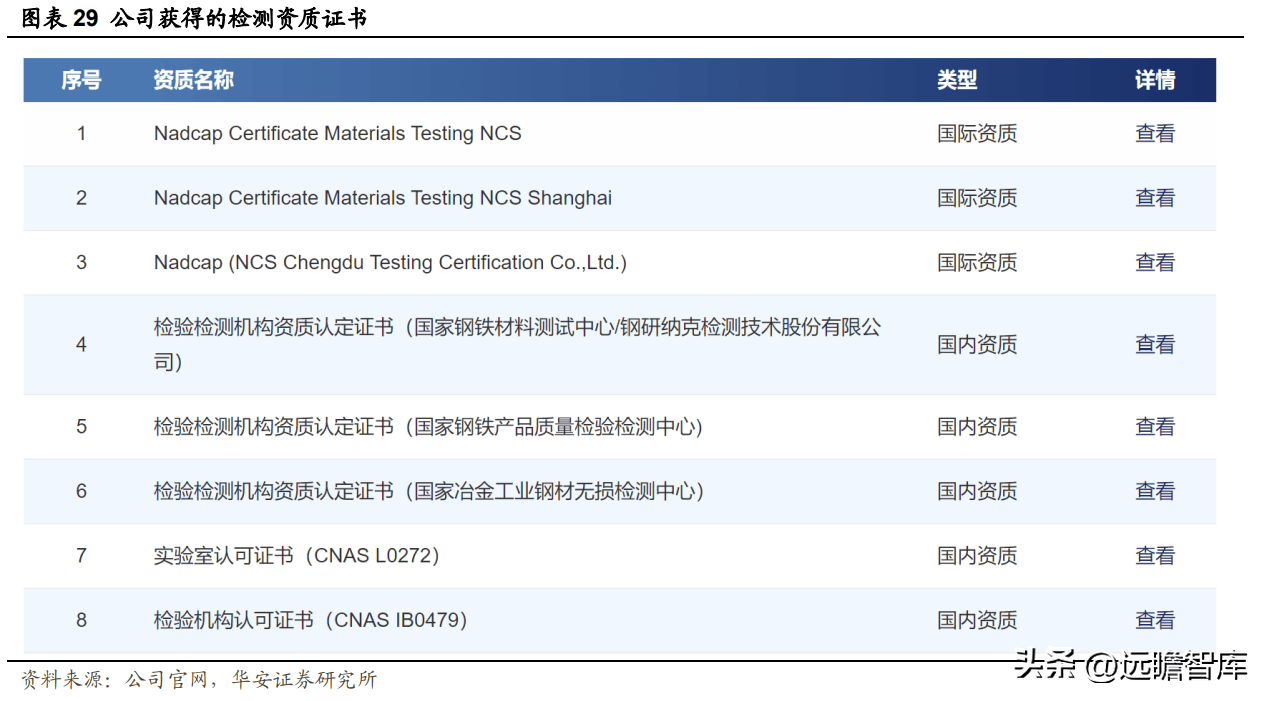
Task: Click 国内资质 in CNAS L0272 row
Action: coord(977,555)
